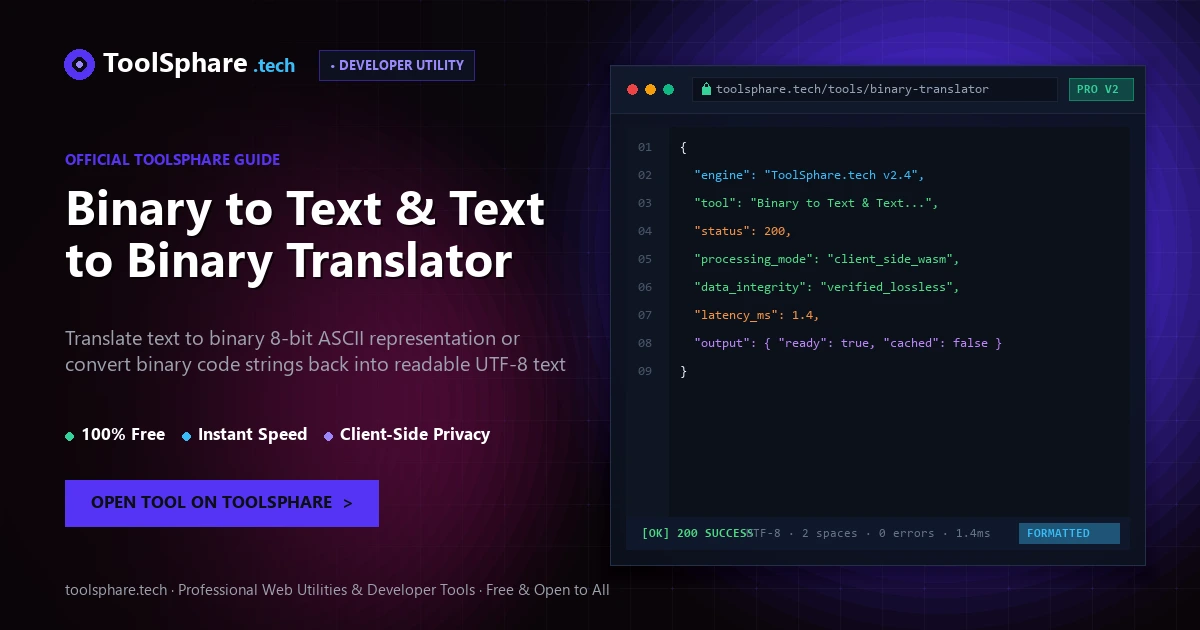Click the [OK] 200 SUCCESS status text
The height and width of the screenshot is (630, 1200).
click(696, 533)
